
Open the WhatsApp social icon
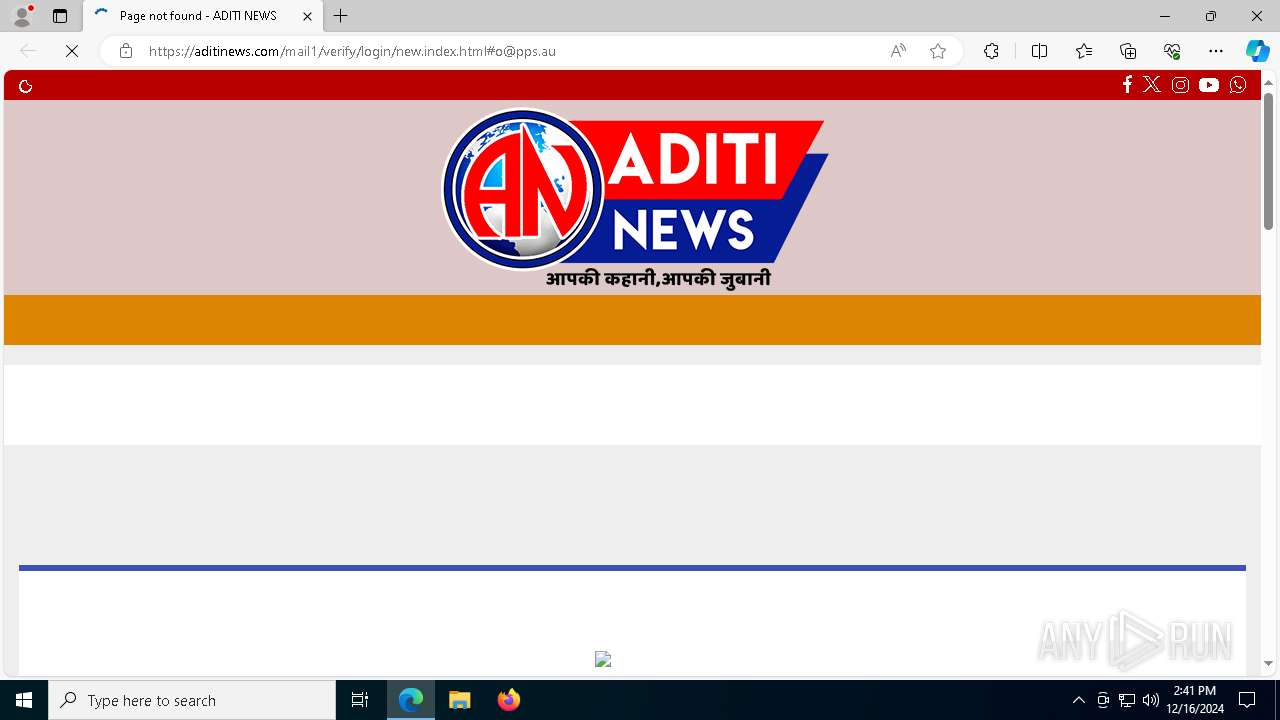click(x=1238, y=85)
